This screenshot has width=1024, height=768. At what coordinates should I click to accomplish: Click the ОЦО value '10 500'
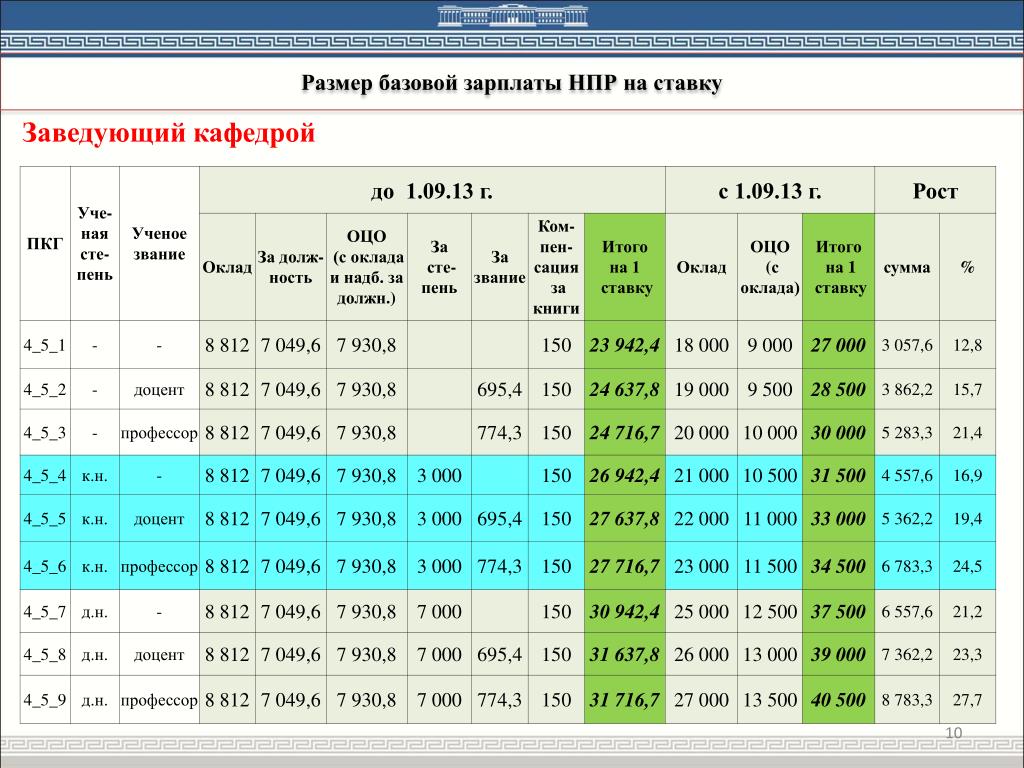point(770,475)
